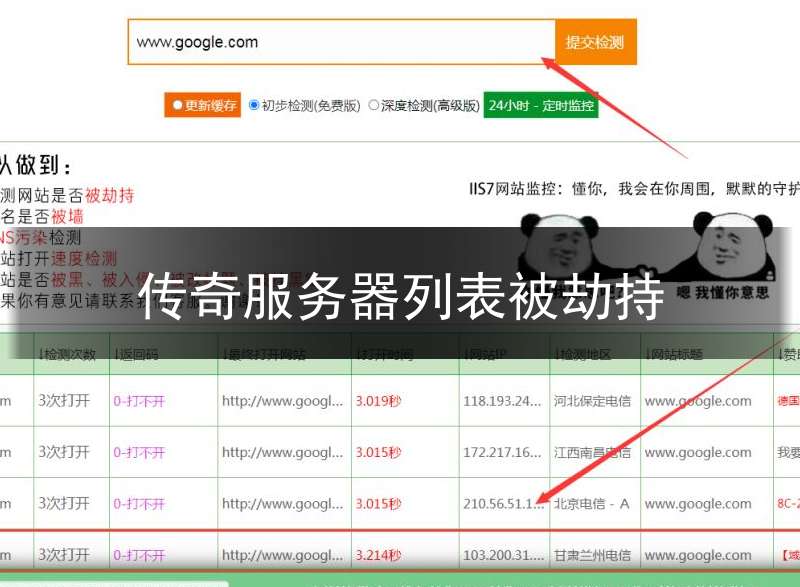Sort by 最终打开网站 column header

(x=264, y=354)
